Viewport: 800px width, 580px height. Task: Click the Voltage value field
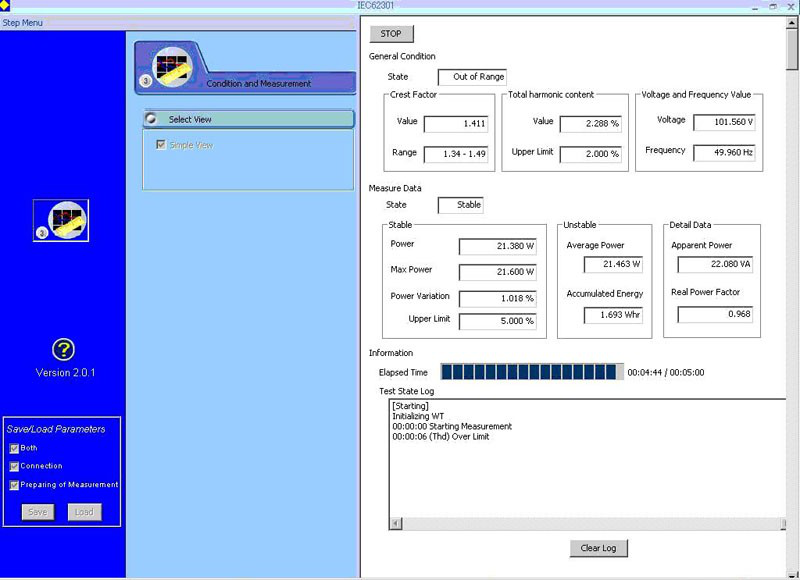click(724, 122)
